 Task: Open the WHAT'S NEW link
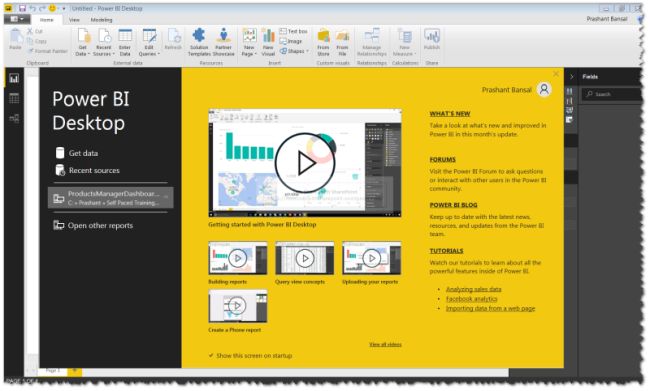450,114
